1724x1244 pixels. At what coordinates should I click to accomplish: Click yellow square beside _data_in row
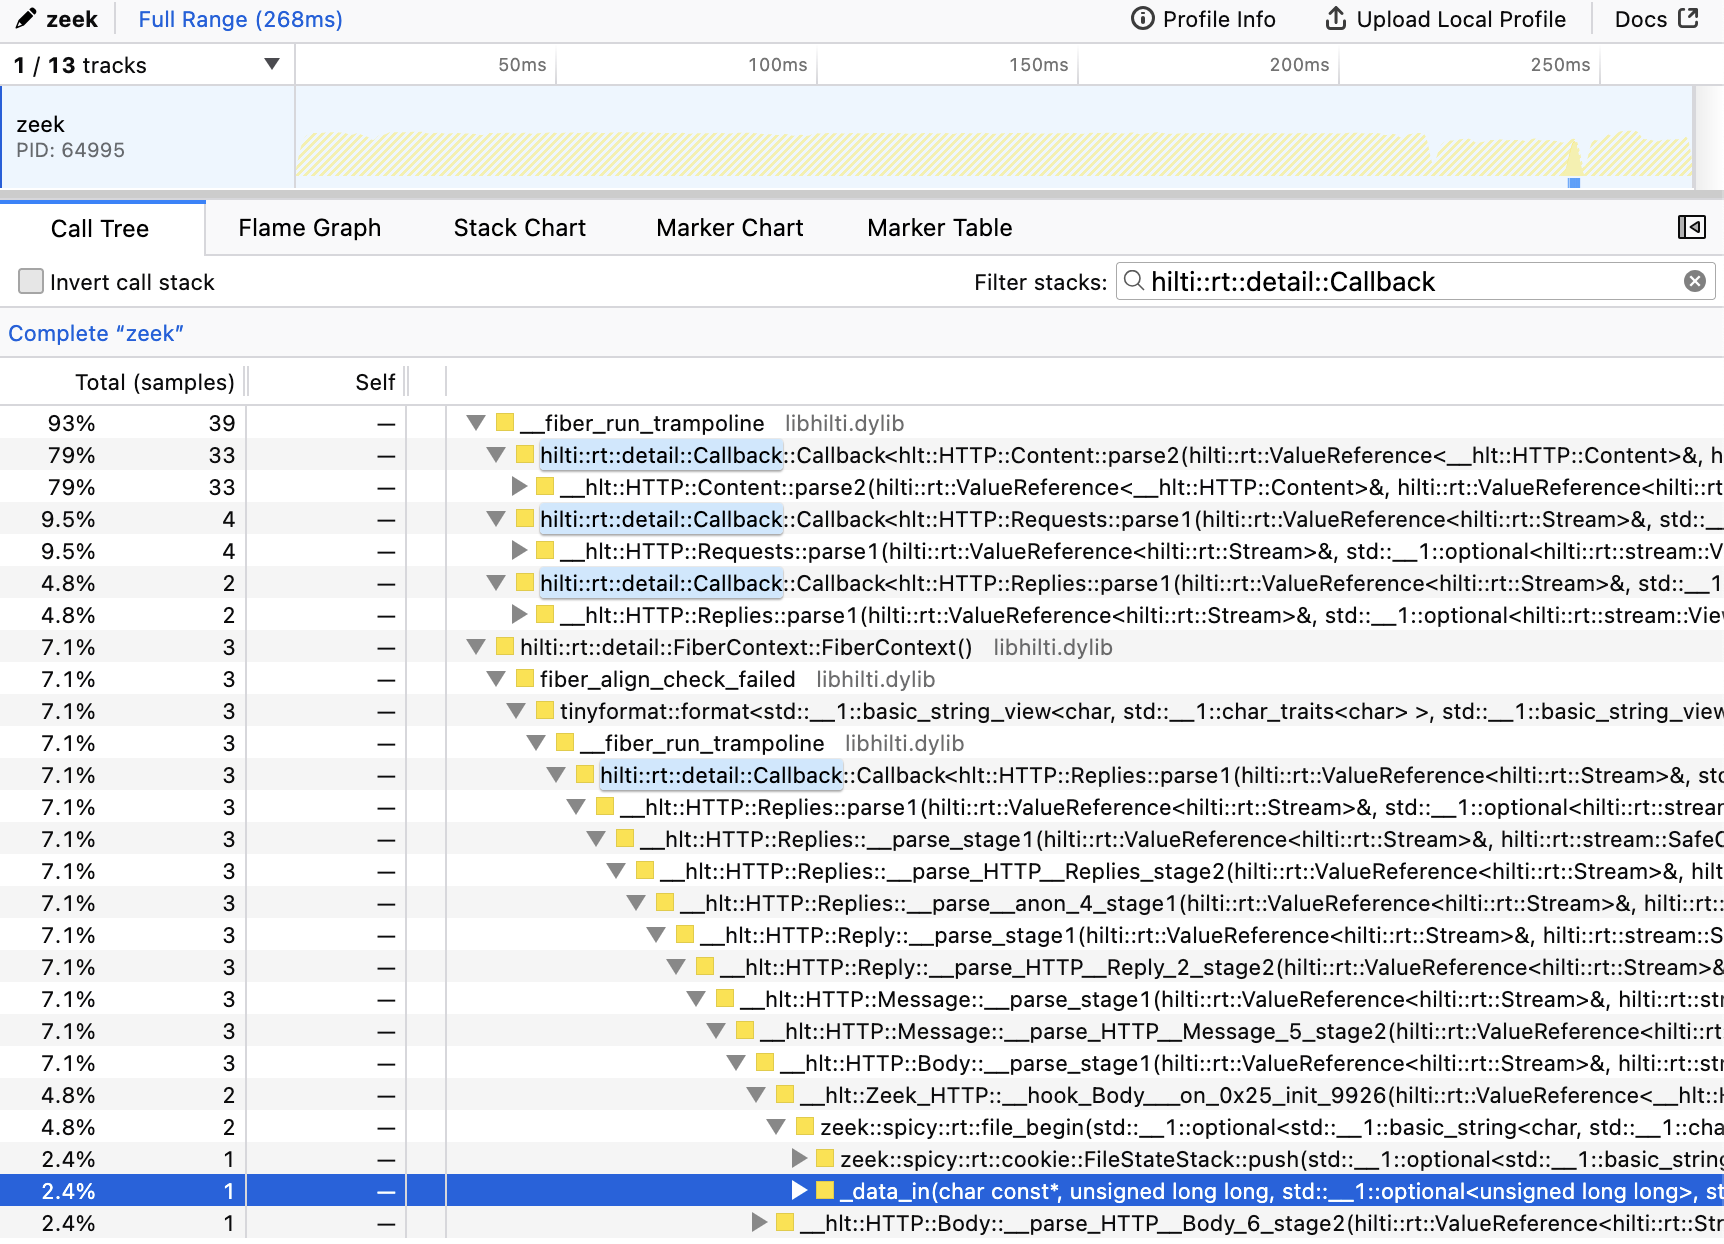[x=825, y=1191]
